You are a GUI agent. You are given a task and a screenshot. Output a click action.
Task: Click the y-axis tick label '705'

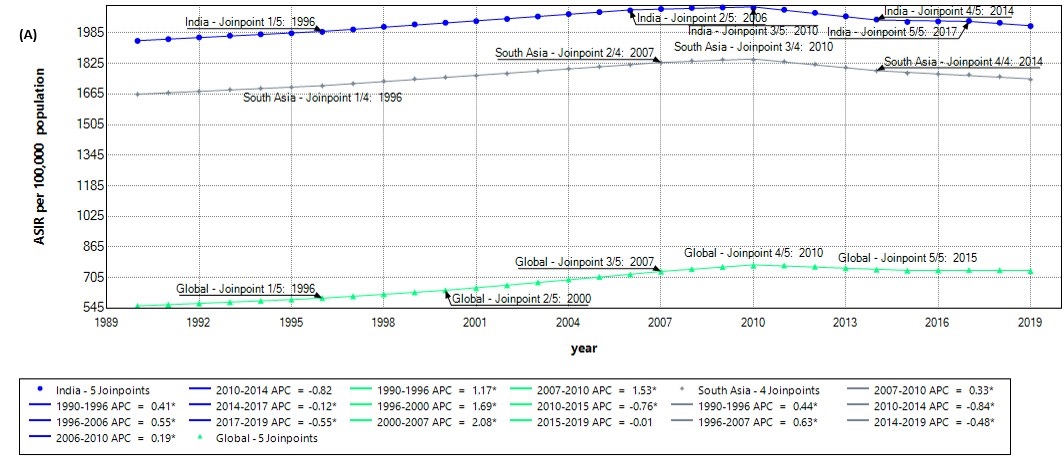pyautogui.click(x=93, y=277)
